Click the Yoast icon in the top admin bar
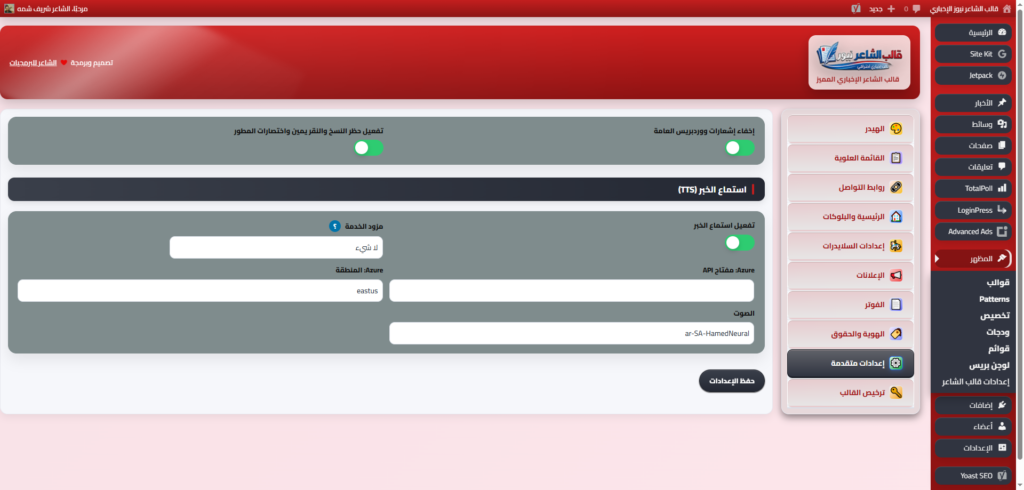This screenshot has width=1024, height=490. 855,8
